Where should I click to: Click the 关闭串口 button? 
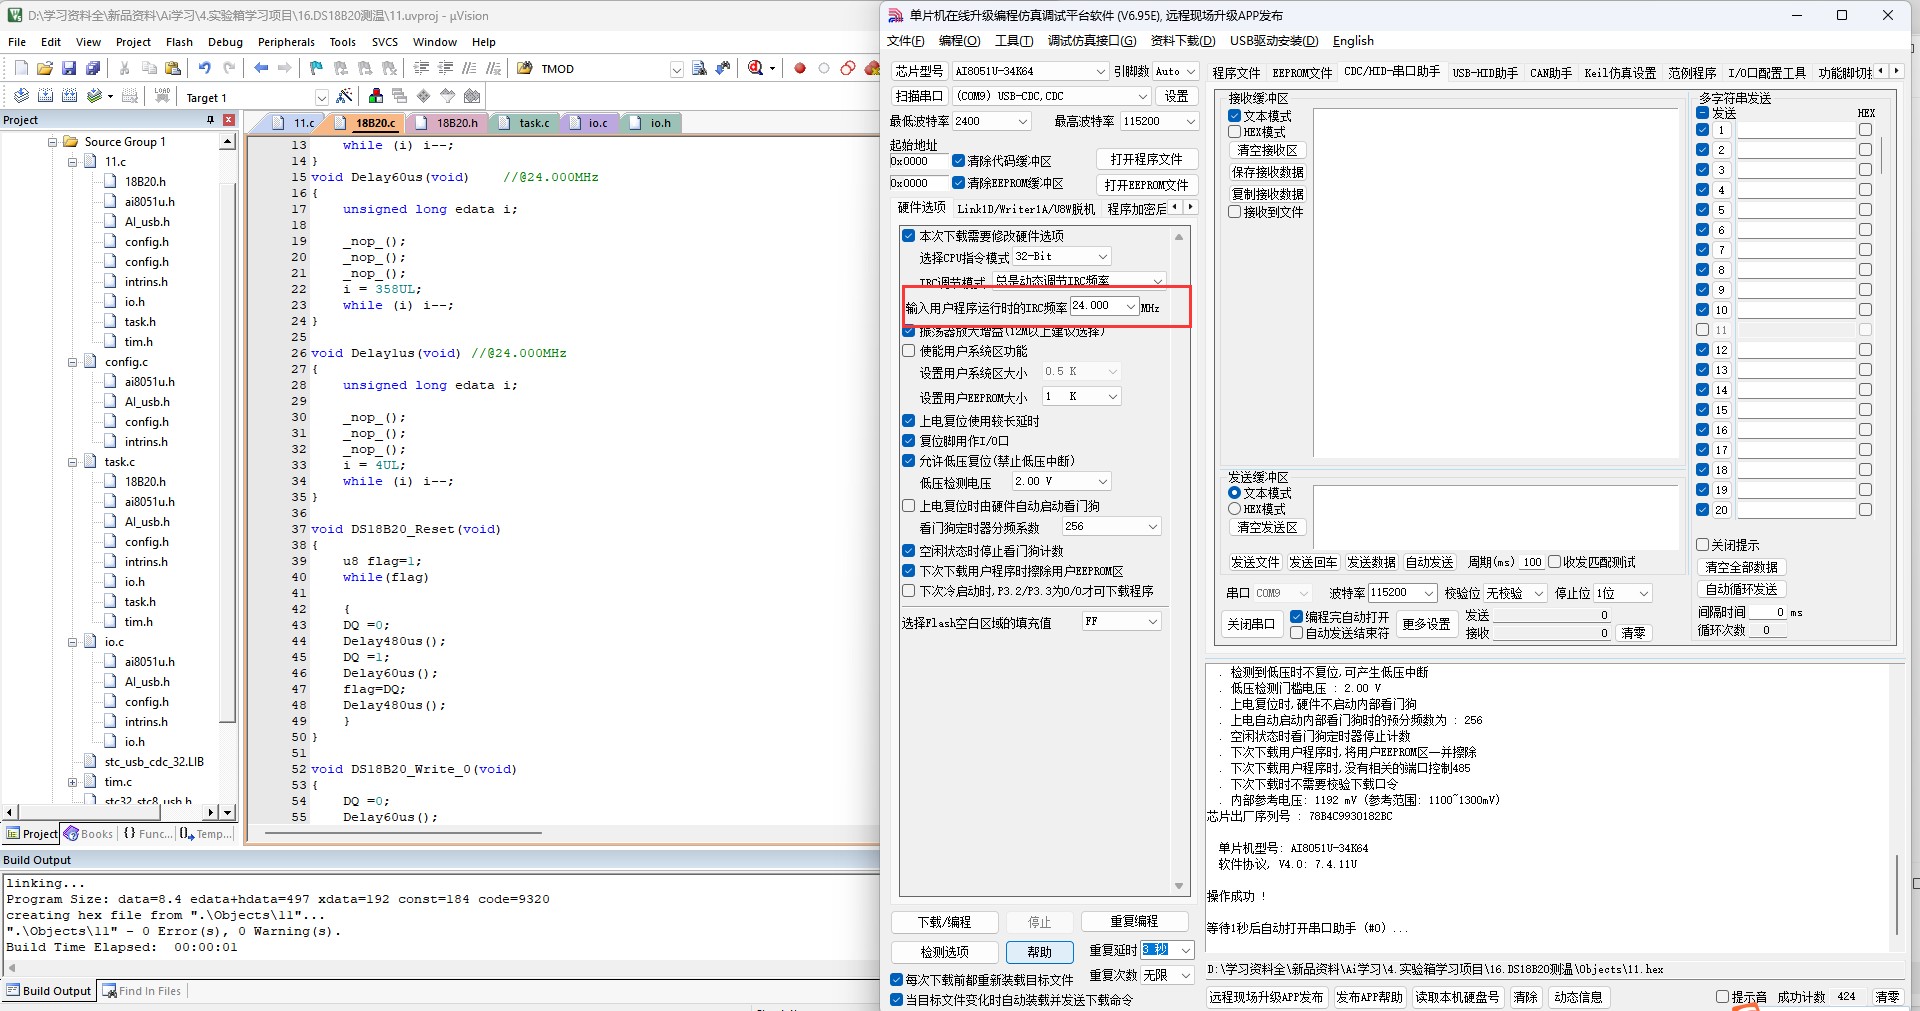(x=1251, y=624)
